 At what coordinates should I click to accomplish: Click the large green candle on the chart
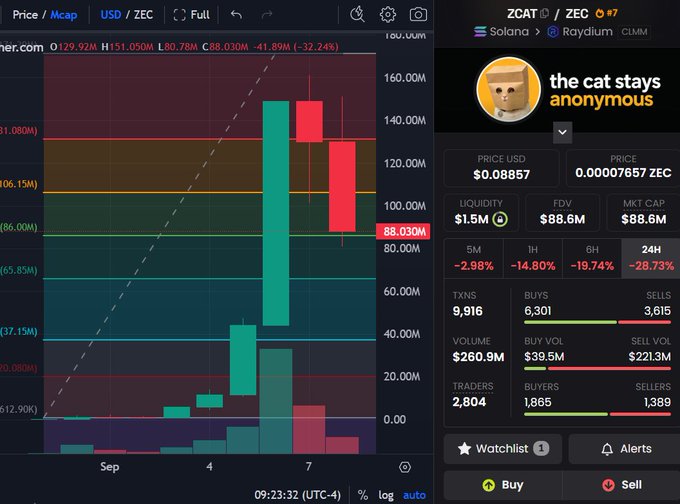pos(276,213)
